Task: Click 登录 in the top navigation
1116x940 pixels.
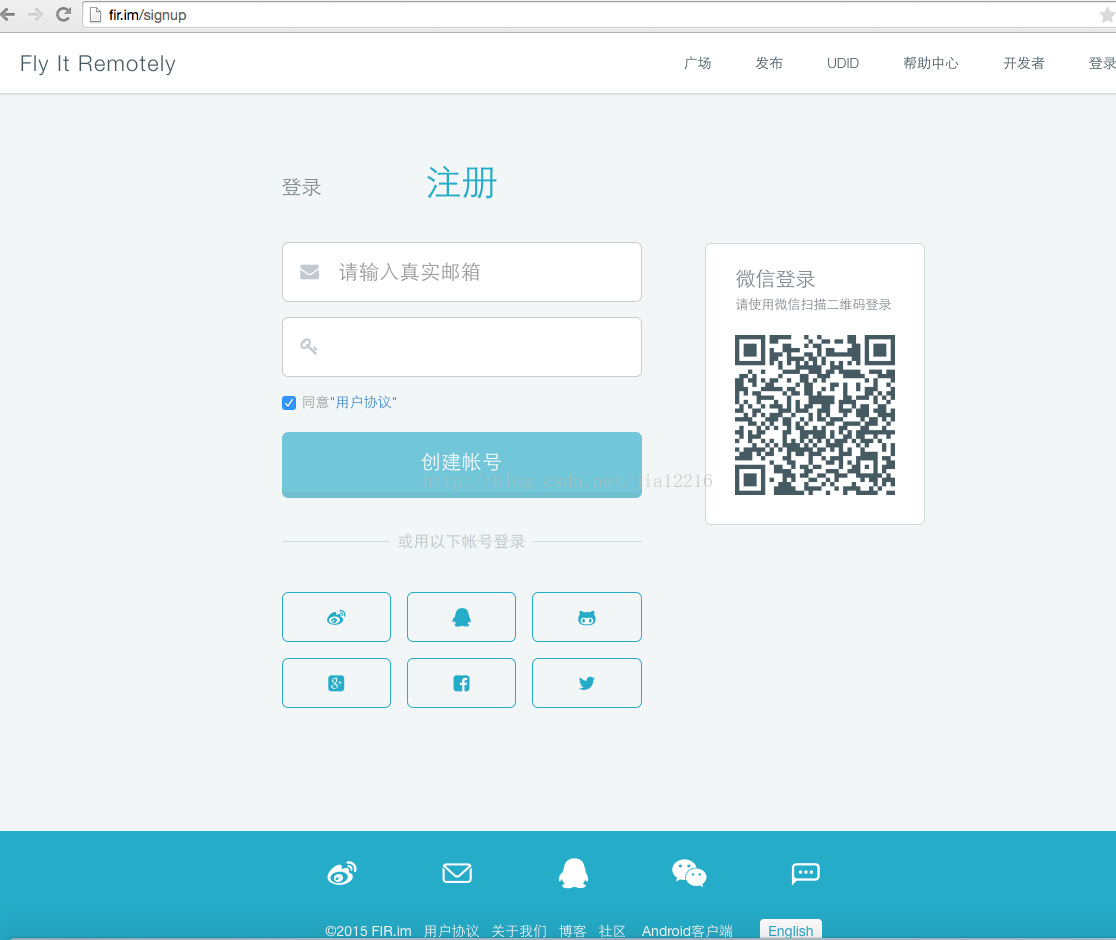Action: [x=1102, y=63]
